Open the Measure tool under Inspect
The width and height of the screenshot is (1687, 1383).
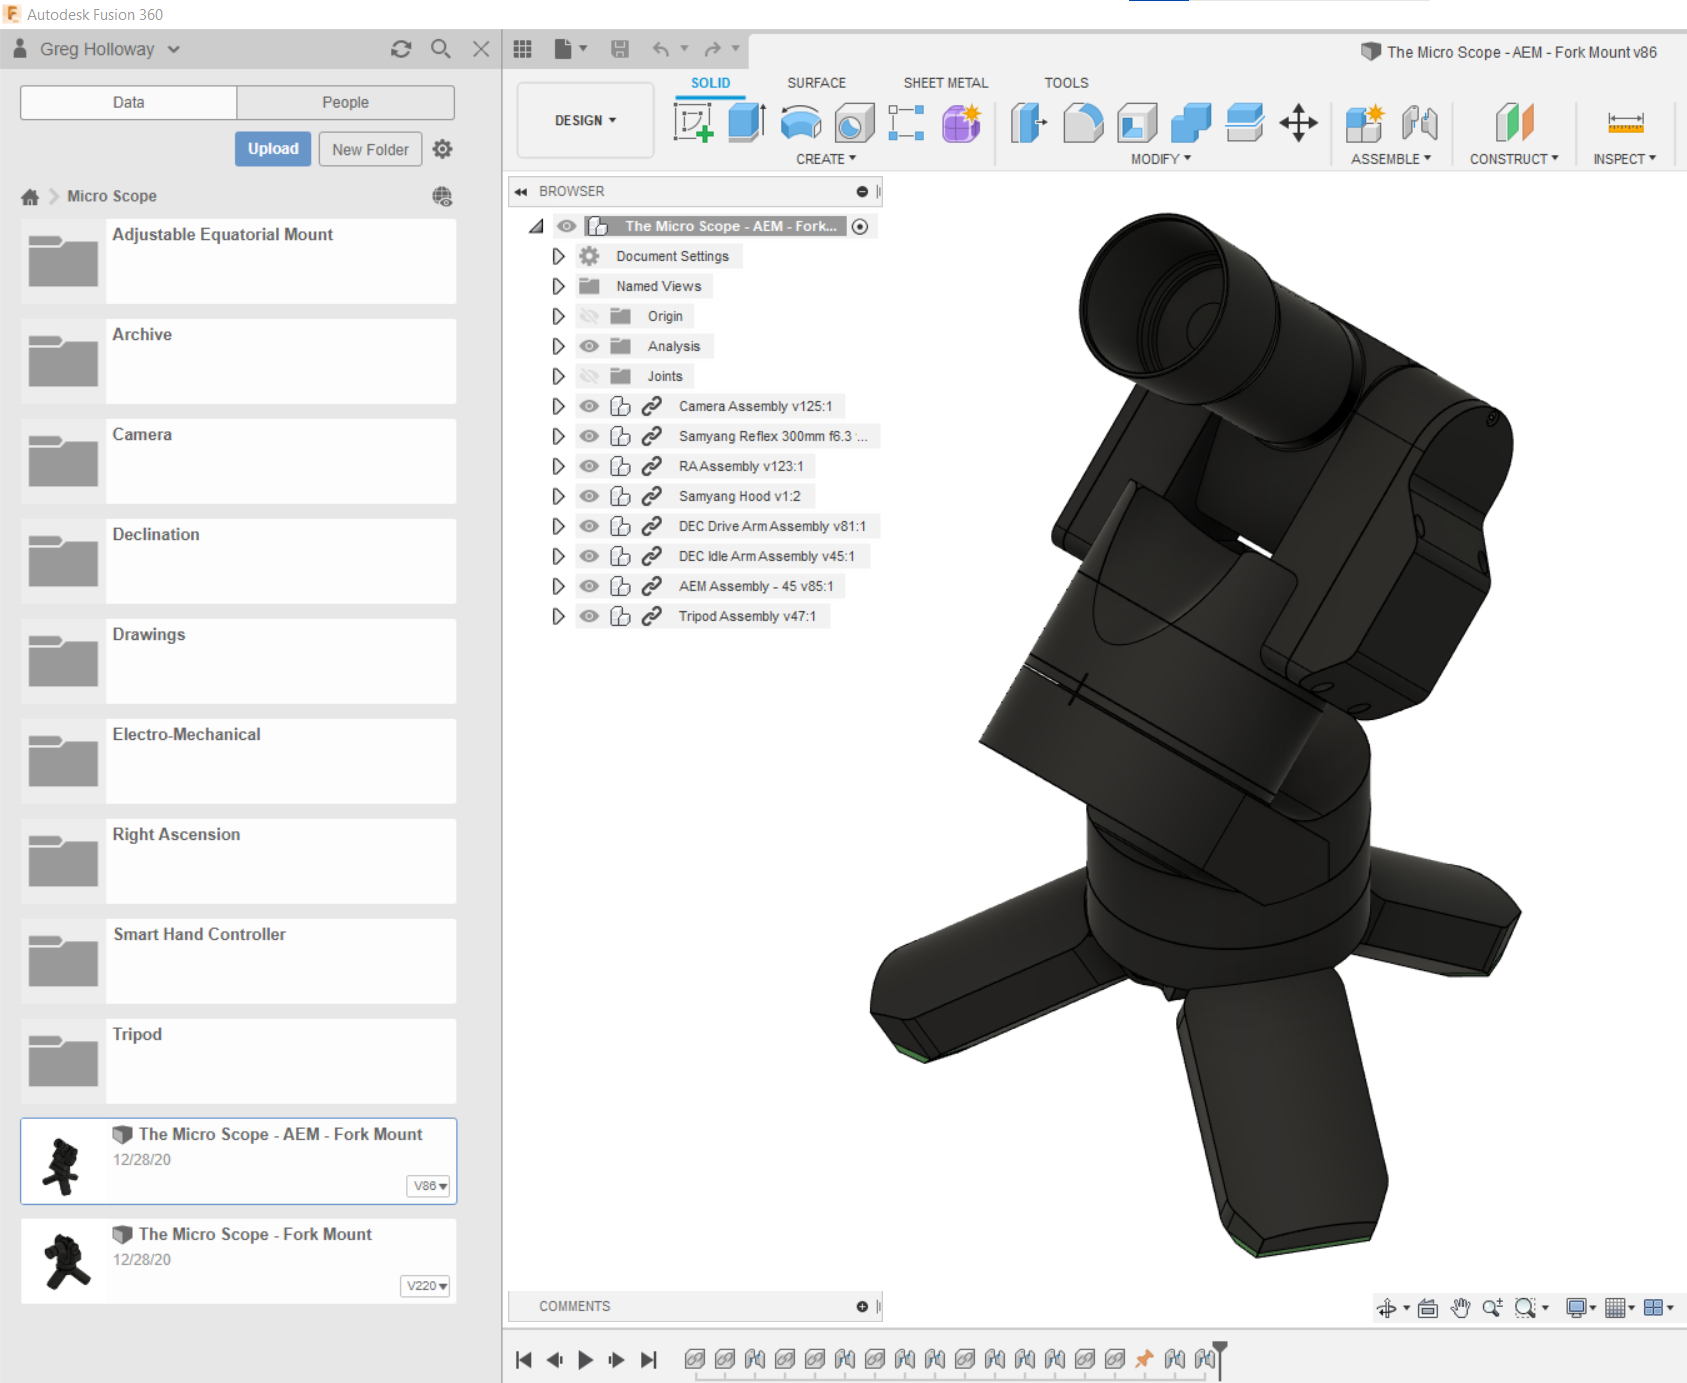[x=1625, y=125]
